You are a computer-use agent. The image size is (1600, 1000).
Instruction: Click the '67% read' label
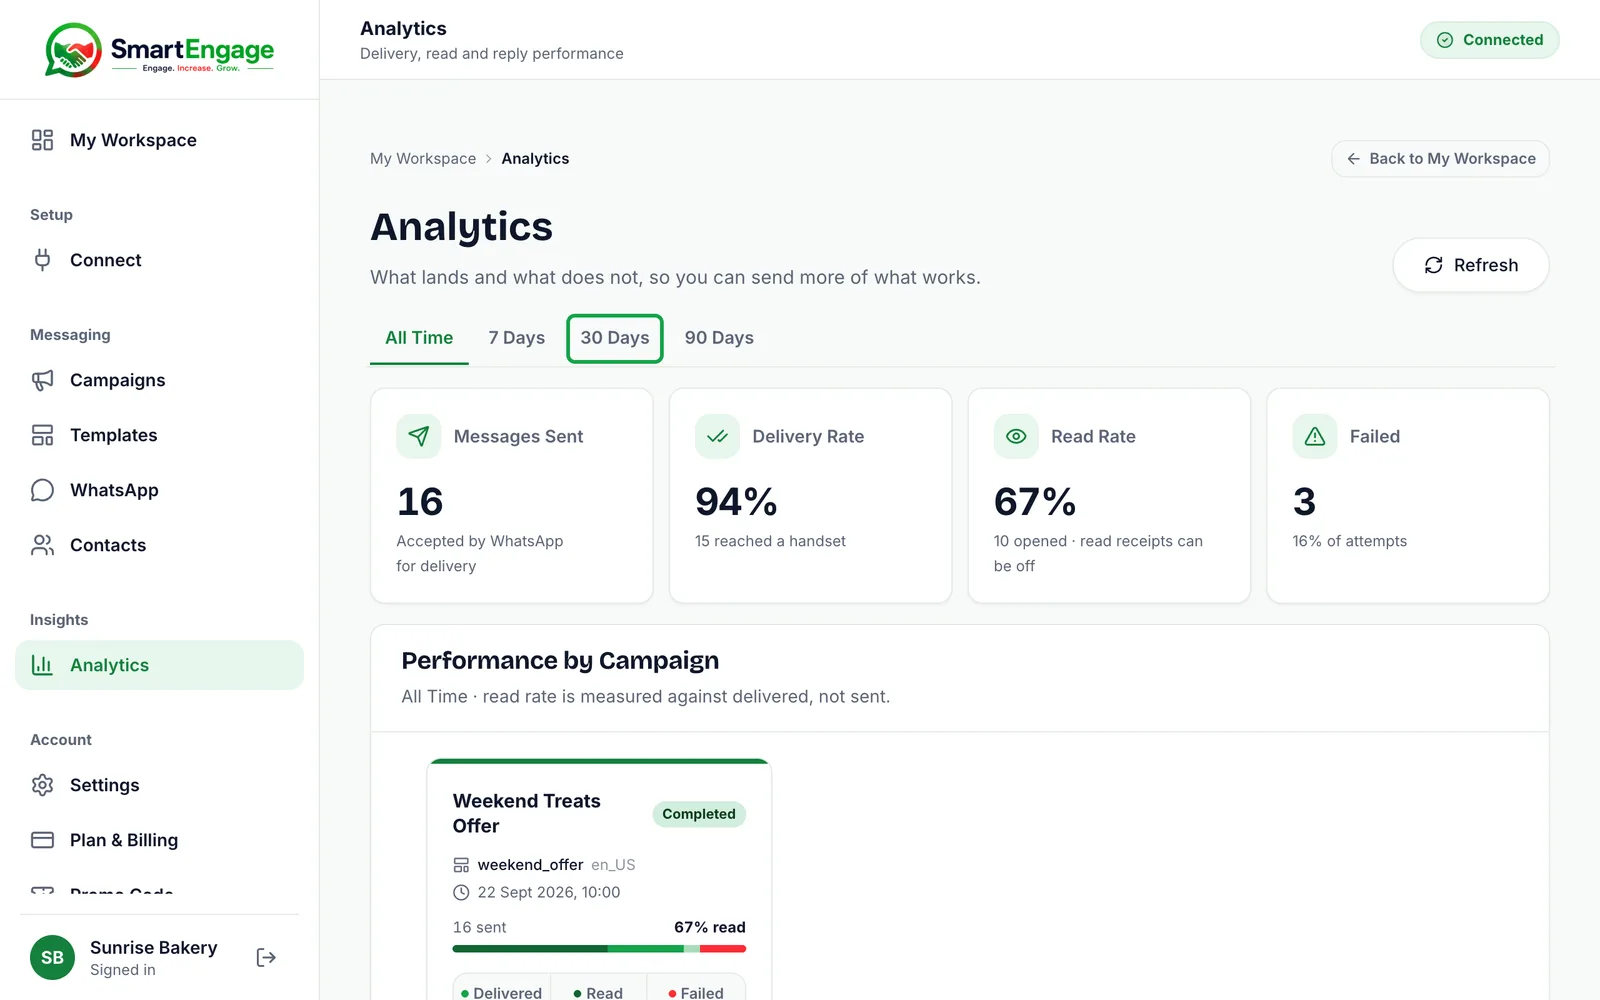(710, 927)
